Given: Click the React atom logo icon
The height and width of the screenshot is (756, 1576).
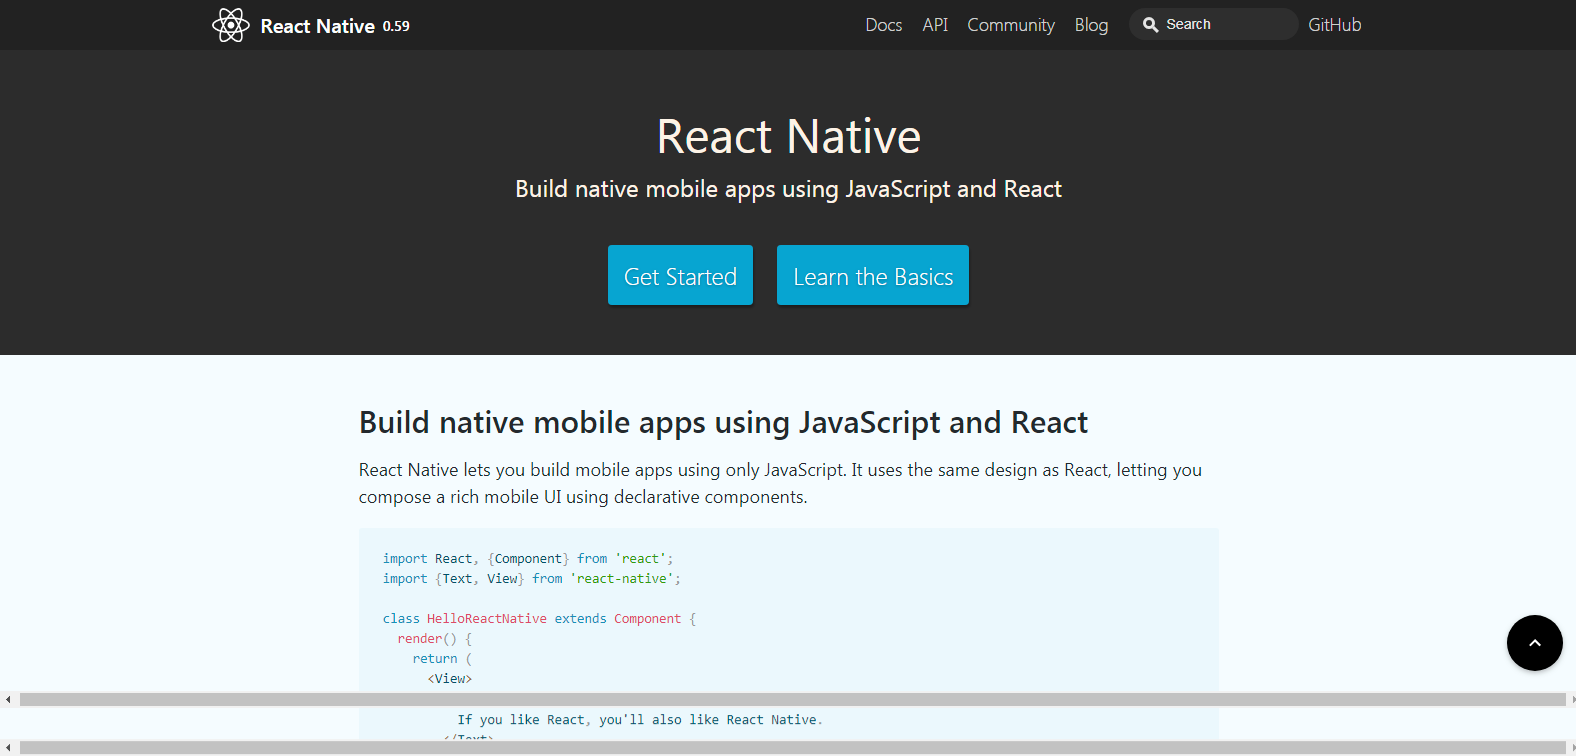Looking at the screenshot, I should (x=230, y=25).
